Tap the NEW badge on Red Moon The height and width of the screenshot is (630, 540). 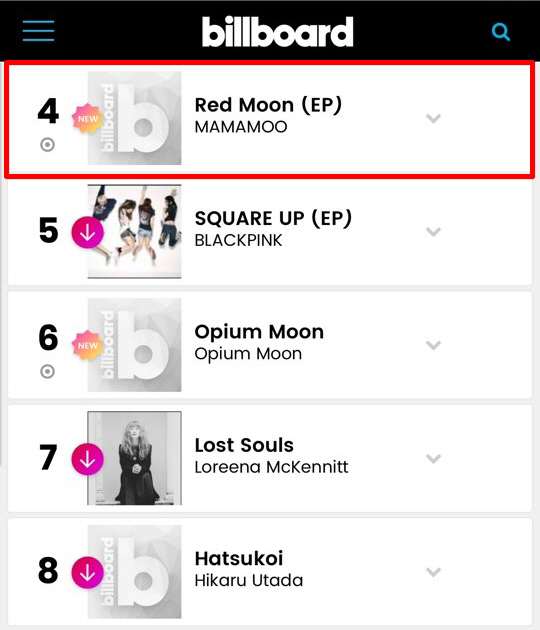click(87, 119)
